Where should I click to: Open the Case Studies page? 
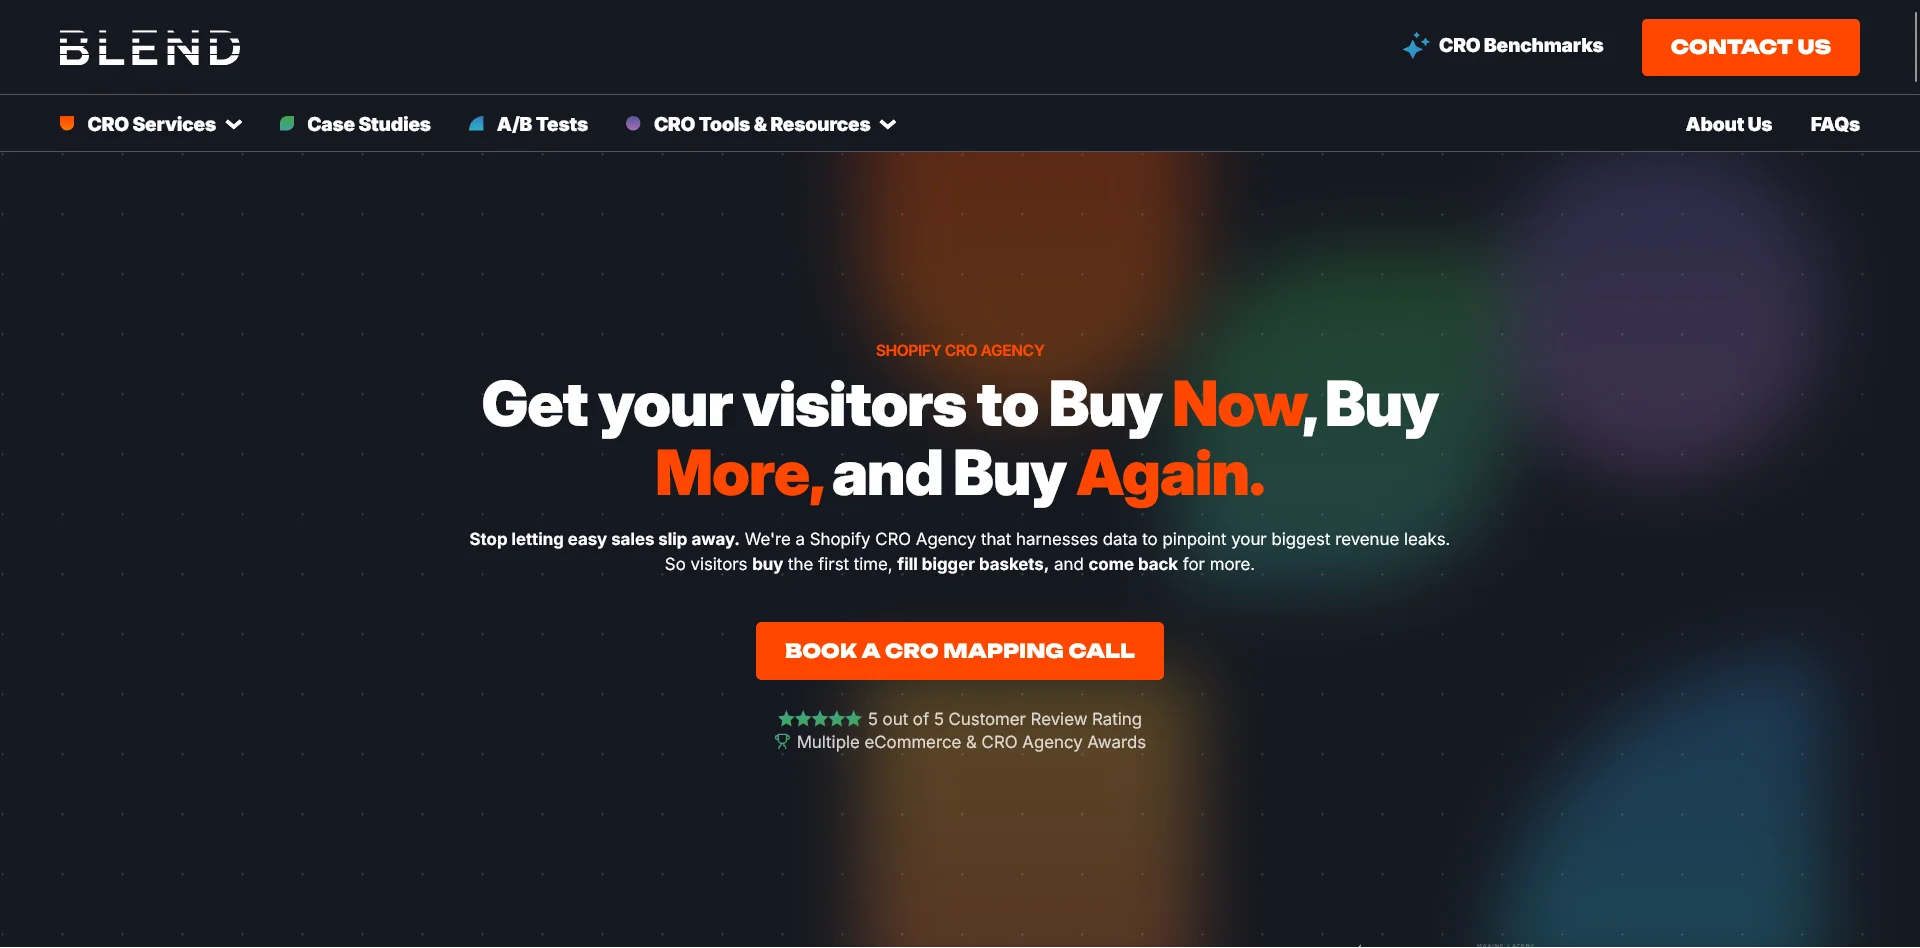pos(369,124)
